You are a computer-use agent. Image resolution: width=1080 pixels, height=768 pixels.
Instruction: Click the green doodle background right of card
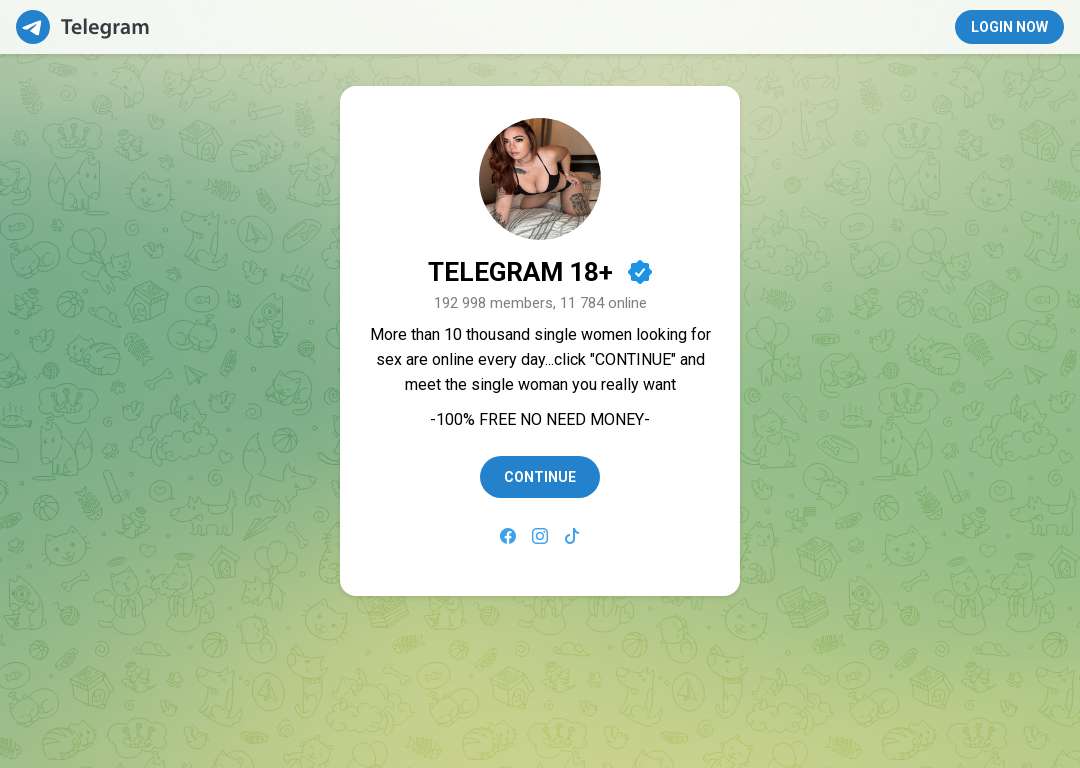909,344
